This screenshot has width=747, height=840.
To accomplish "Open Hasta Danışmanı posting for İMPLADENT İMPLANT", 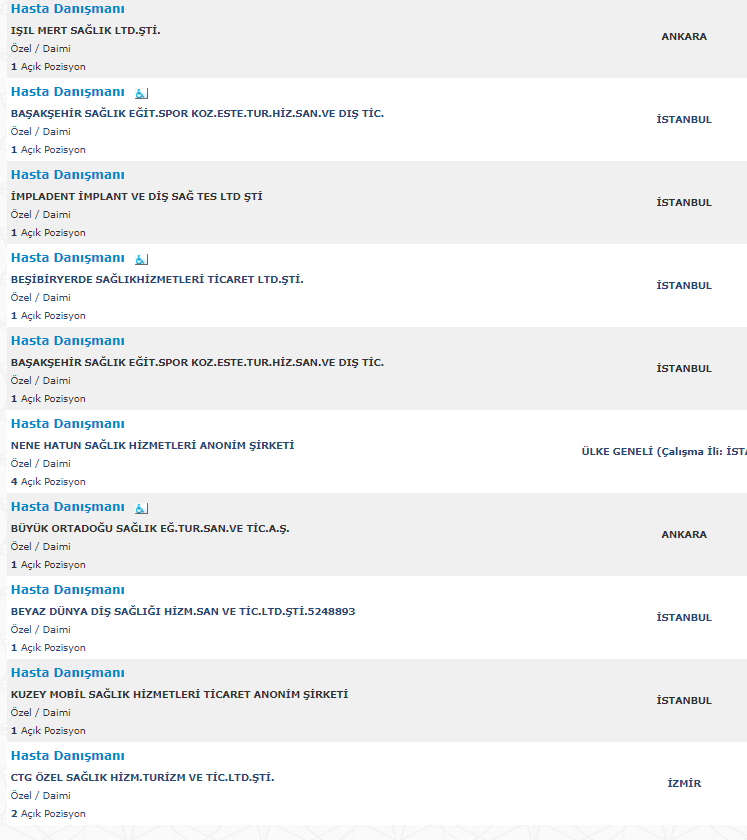I will point(67,175).
